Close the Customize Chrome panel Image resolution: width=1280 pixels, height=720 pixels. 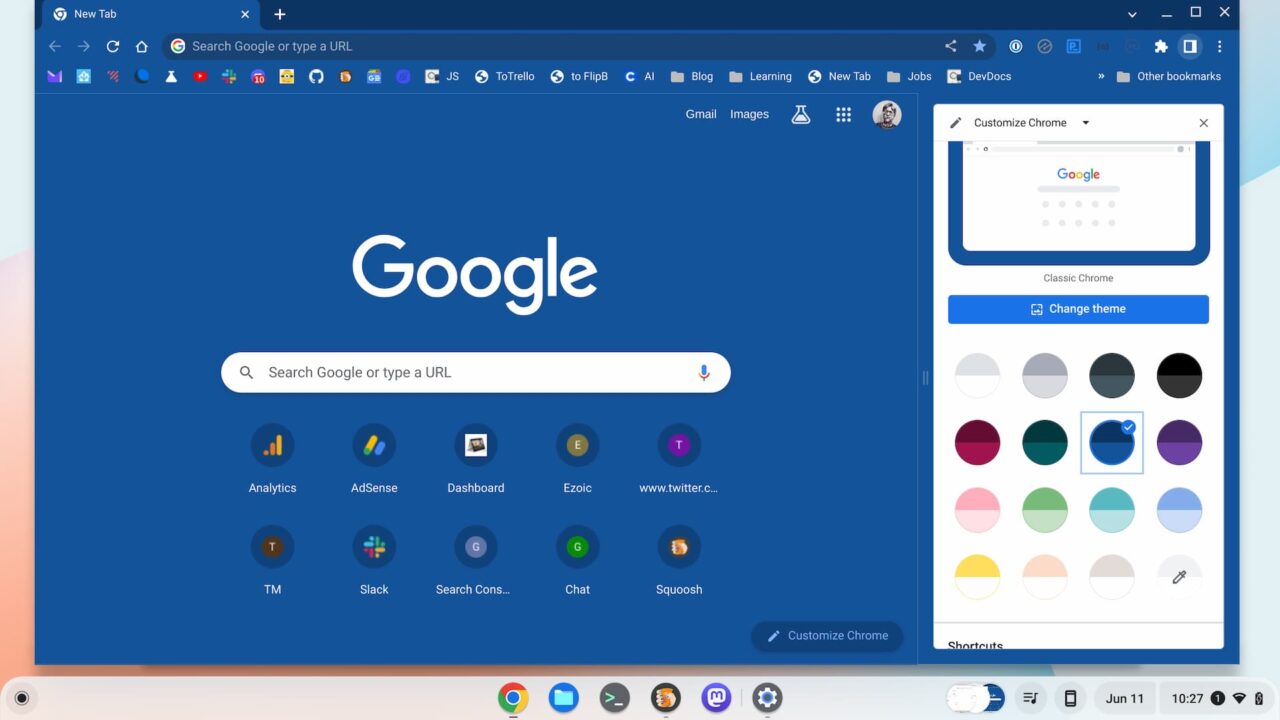[x=1204, y=123]
